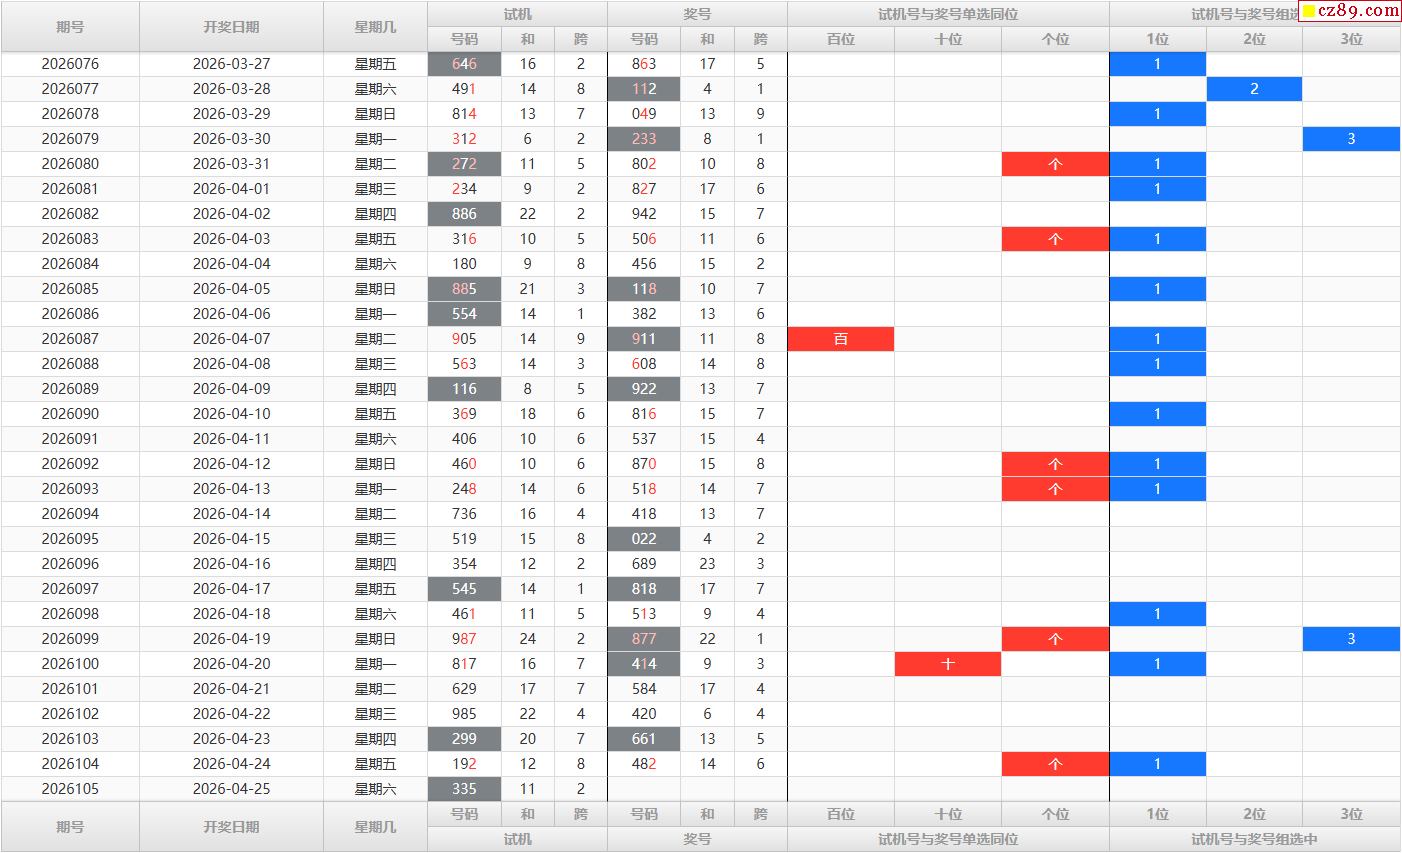Click the red 百 cell for draw 2026087
Image resolution: width=1402 pixels, height=853 pixels.
click(x=841, y=339)
